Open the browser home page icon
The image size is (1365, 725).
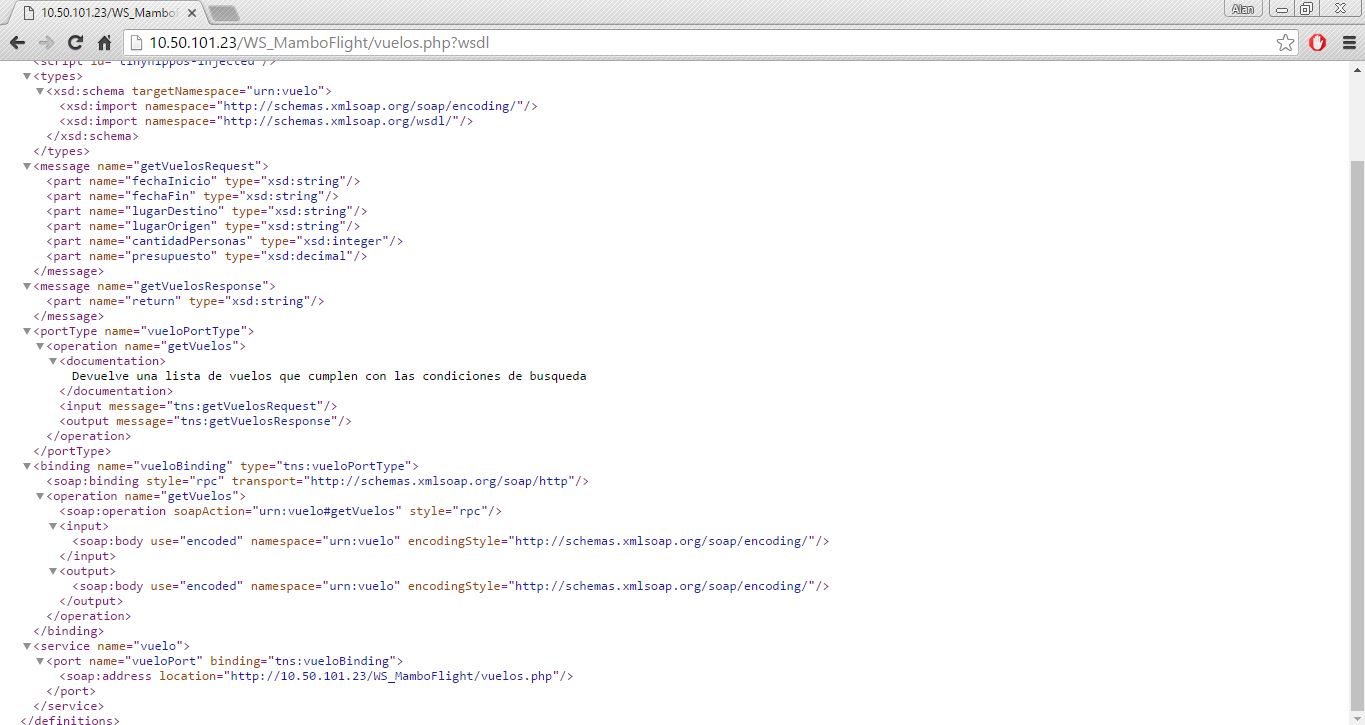click(x=104, y=43)
